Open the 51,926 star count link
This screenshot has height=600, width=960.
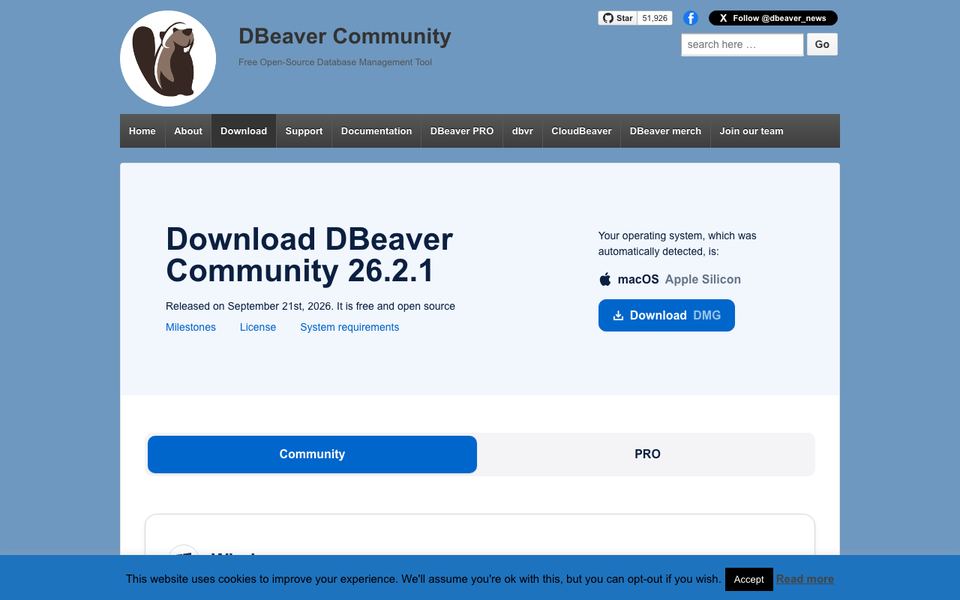coord(654,18)
